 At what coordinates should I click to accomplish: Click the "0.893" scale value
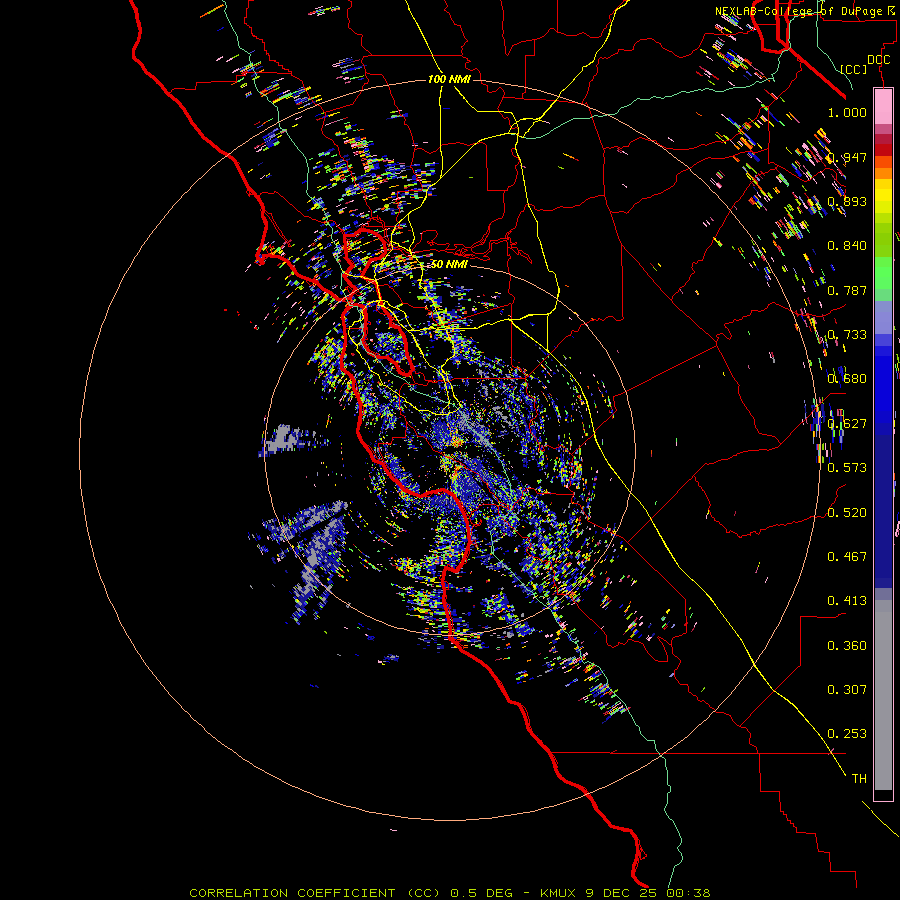coord(847,201)
